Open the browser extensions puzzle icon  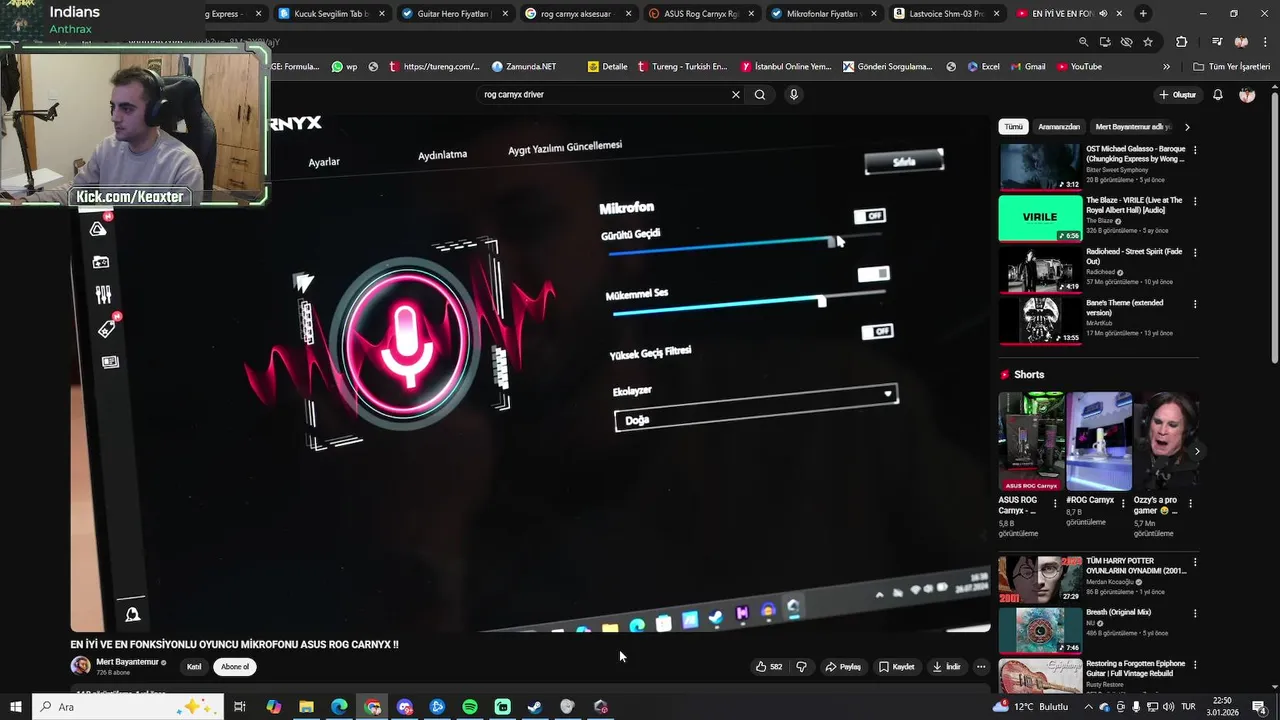tap(1181, 42)
